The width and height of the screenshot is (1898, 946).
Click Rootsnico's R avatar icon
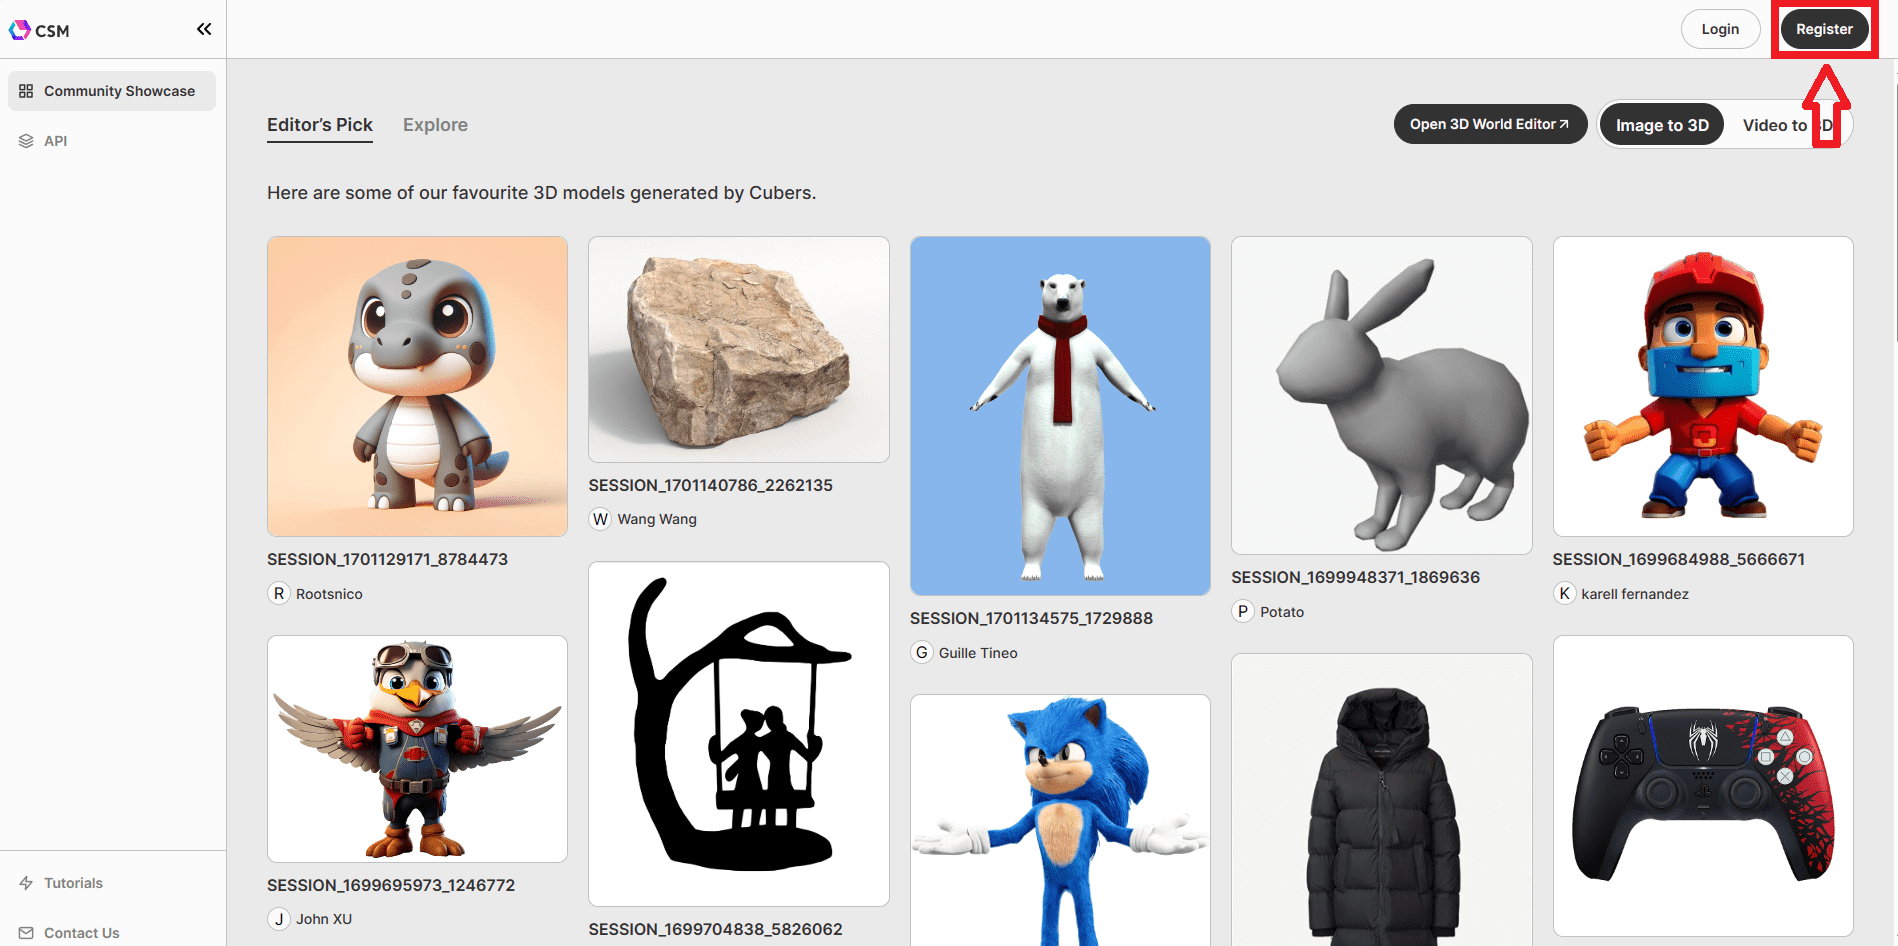click(279, 594)
